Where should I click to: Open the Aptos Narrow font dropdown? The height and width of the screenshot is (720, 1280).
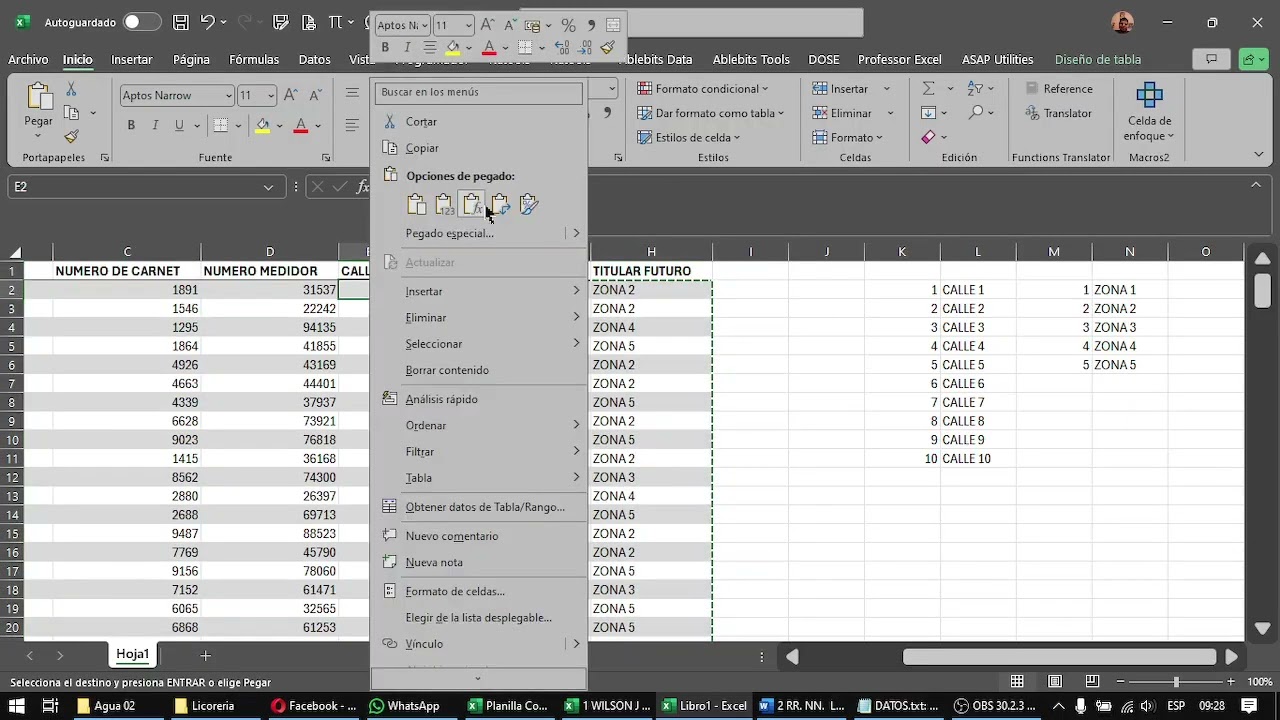[228, 96]
